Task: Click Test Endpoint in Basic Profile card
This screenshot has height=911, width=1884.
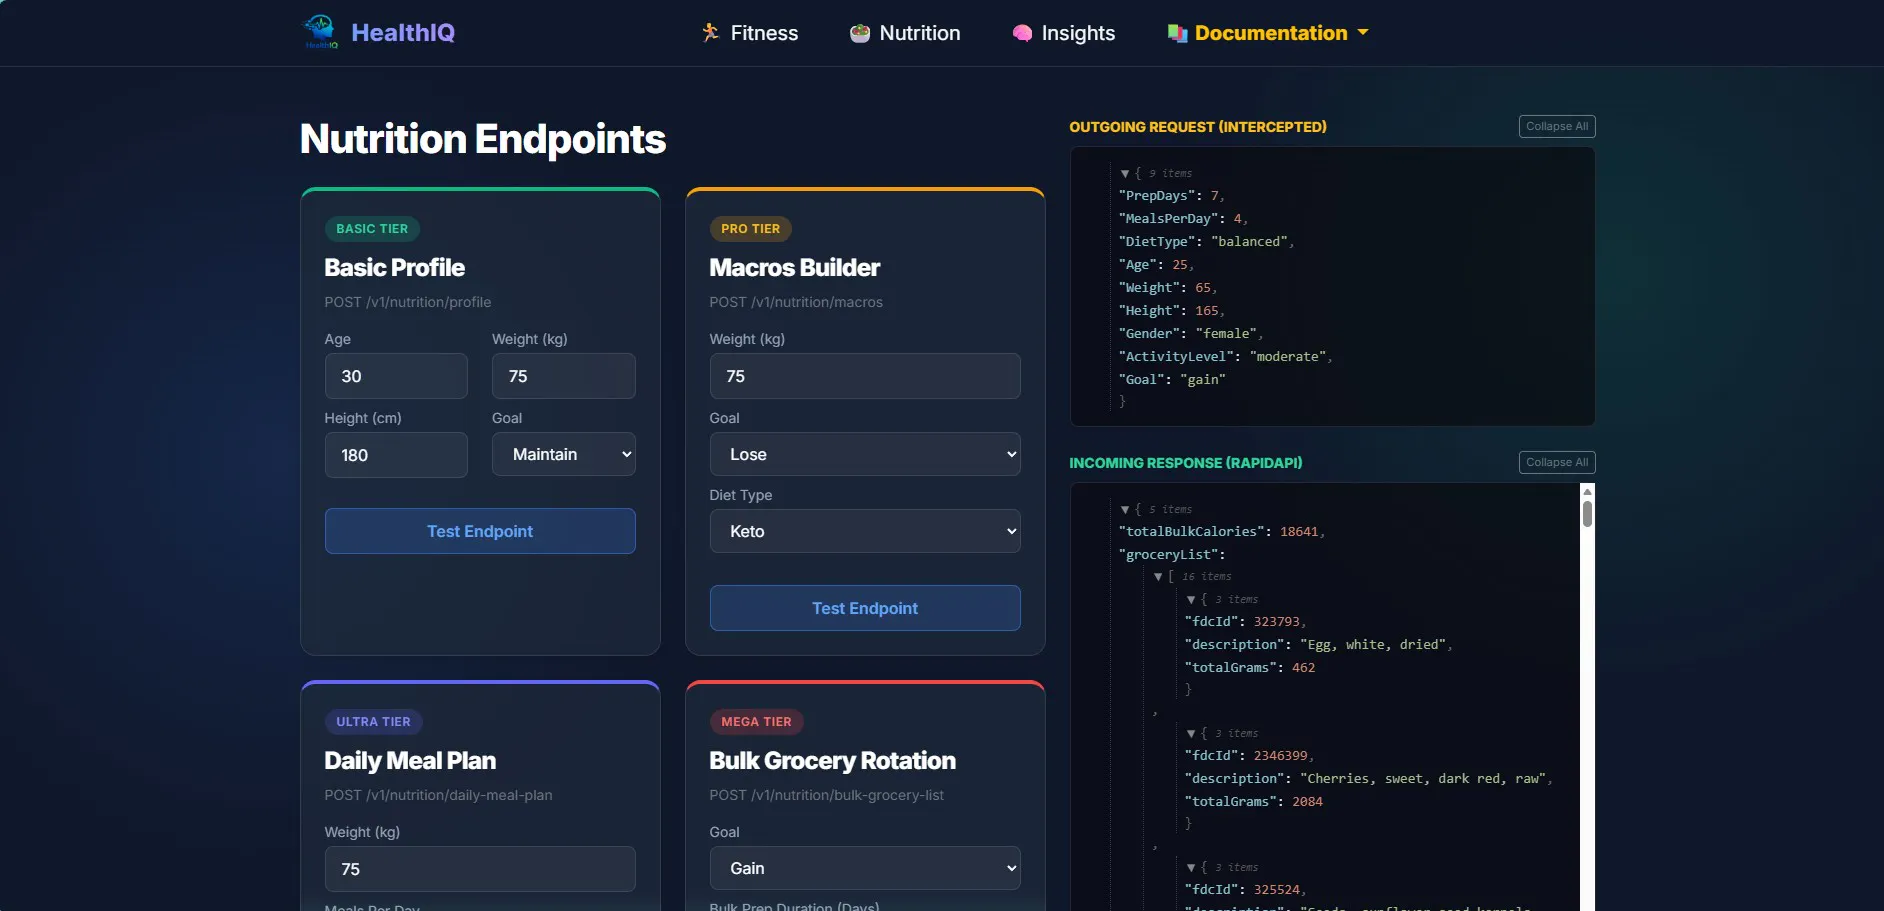Action: [x=480, y=531]
